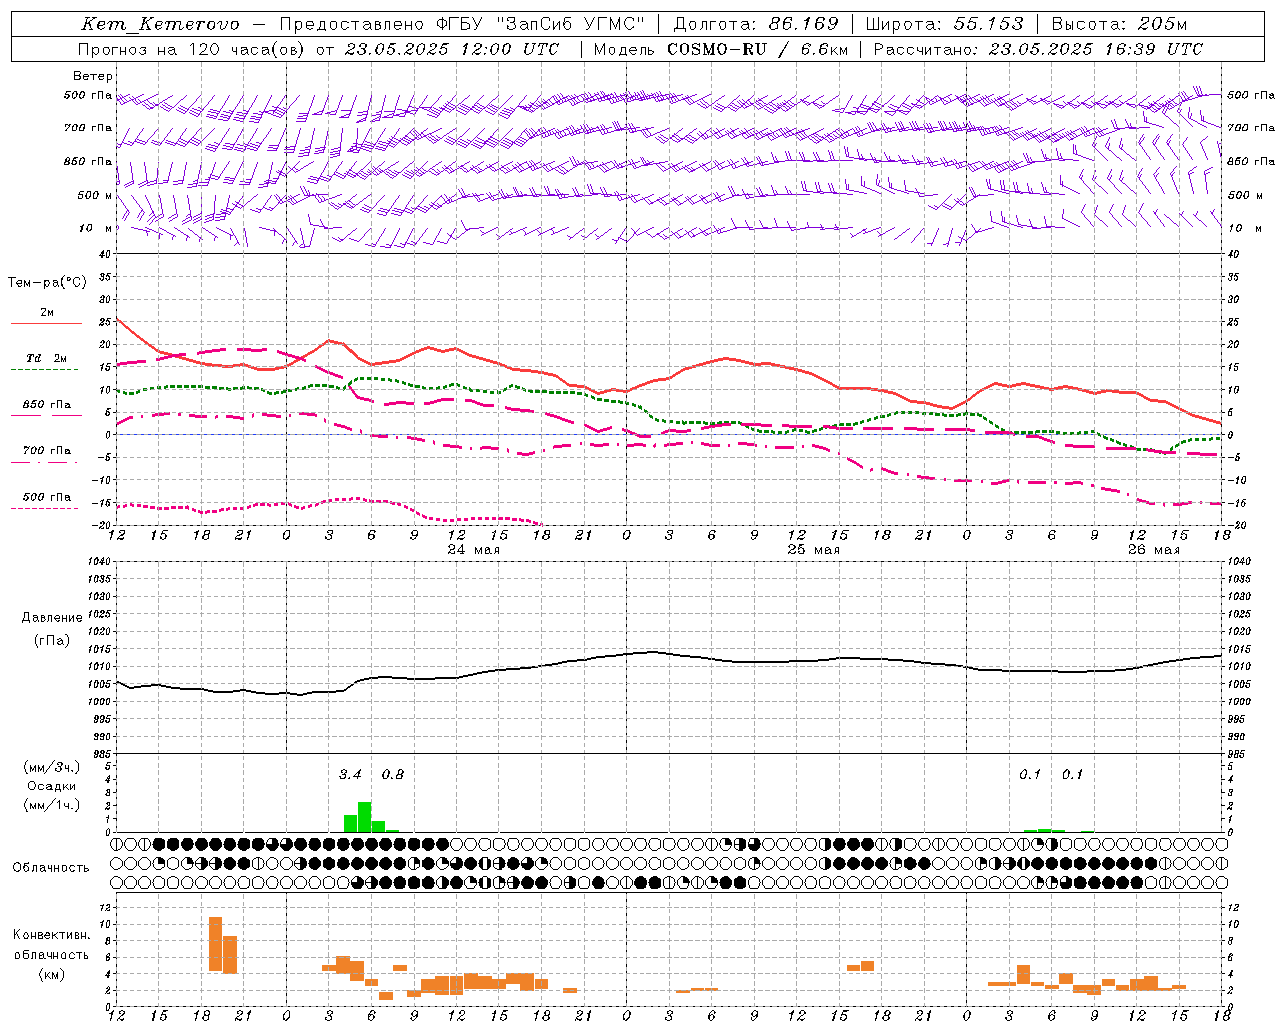Click the left '700 гПа' wind level label

coord(88,128)
